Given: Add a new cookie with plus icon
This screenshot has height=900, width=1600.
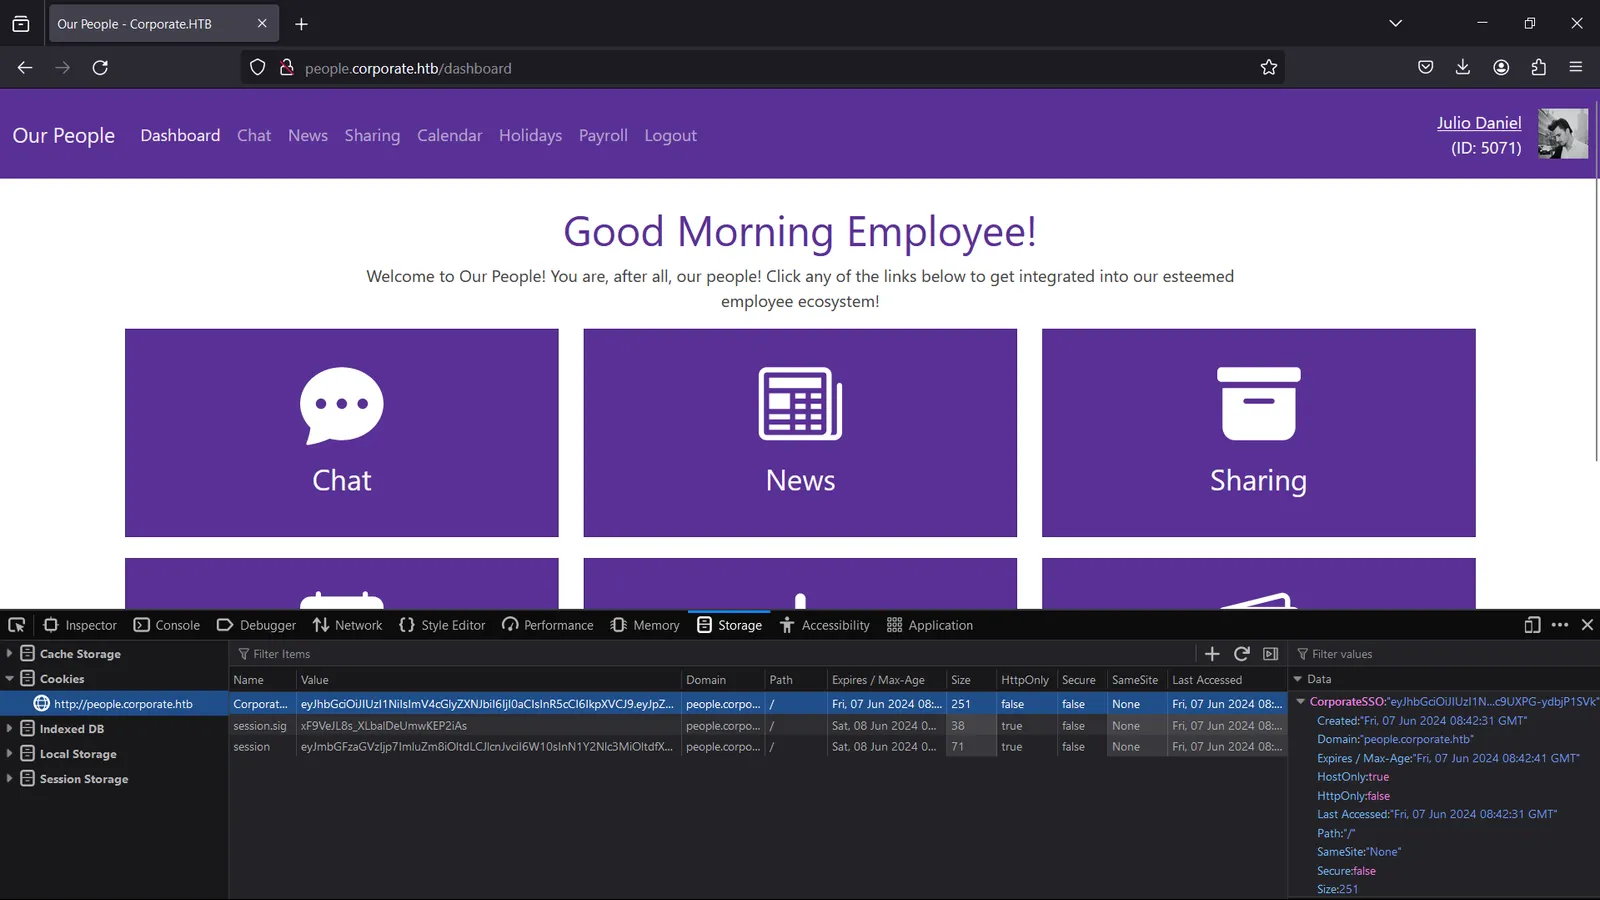Looking at the screenshot, I should click(x=1212, y=654).
